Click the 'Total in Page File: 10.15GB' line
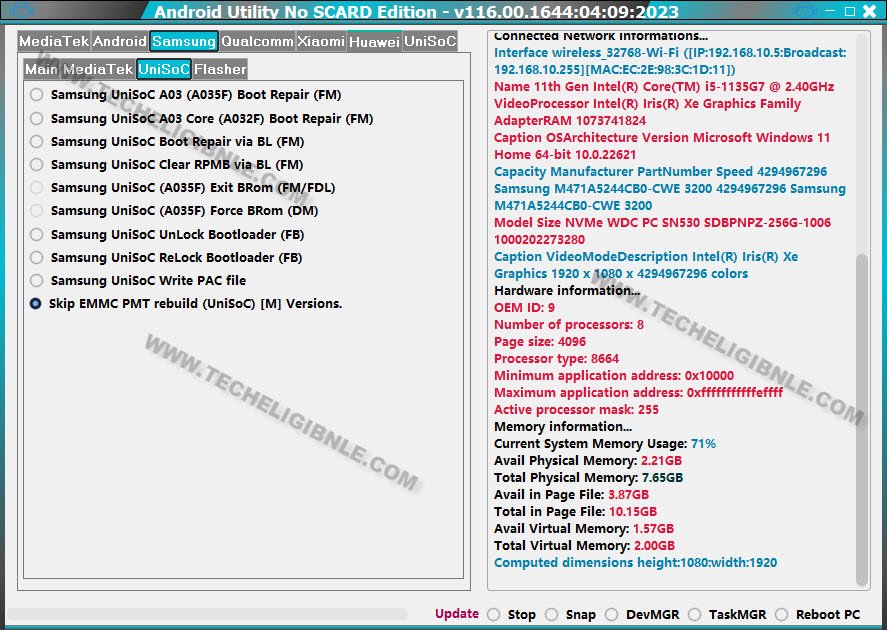The width and height of the screenshot is (887, 630). click(x=575, y=511)
